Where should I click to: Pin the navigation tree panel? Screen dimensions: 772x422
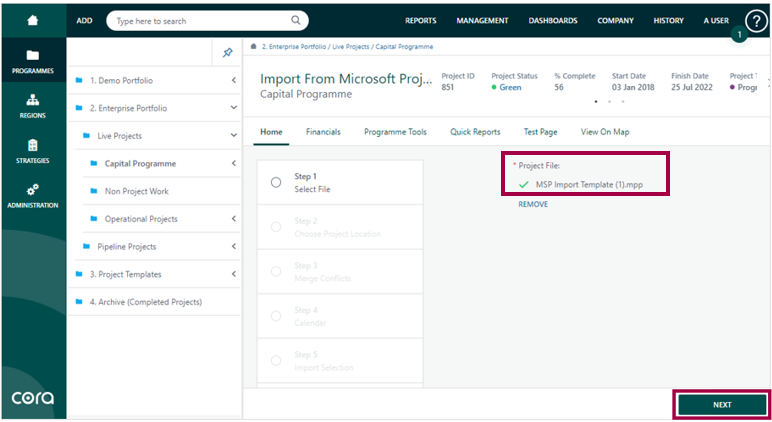[x=227, y=52]
